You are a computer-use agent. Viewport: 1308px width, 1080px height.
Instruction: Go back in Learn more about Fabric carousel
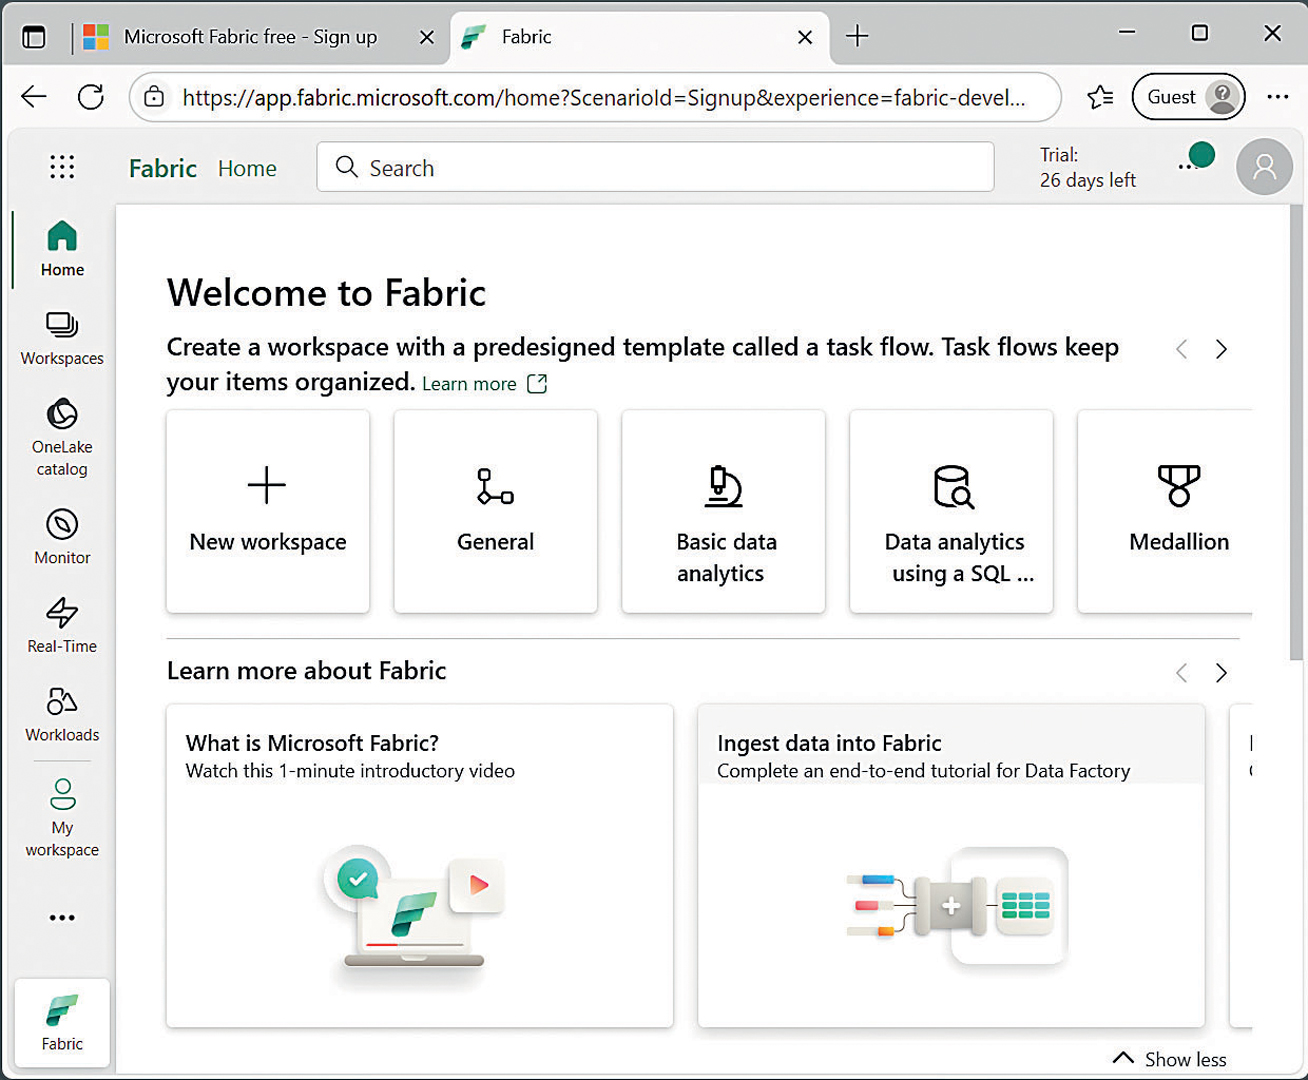click(x=1182, y=672)
